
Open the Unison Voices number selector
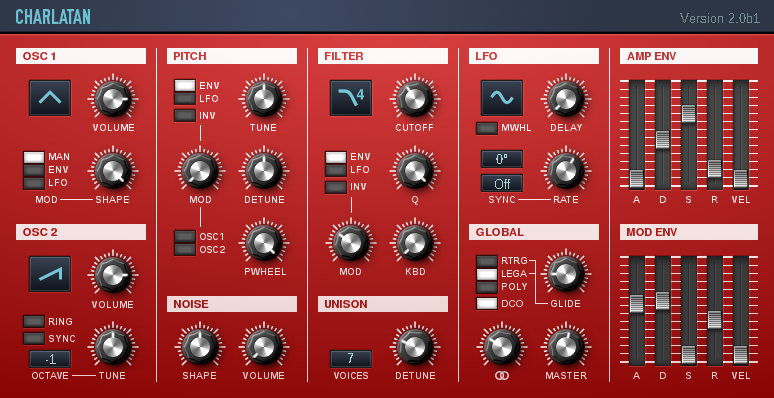351,359
